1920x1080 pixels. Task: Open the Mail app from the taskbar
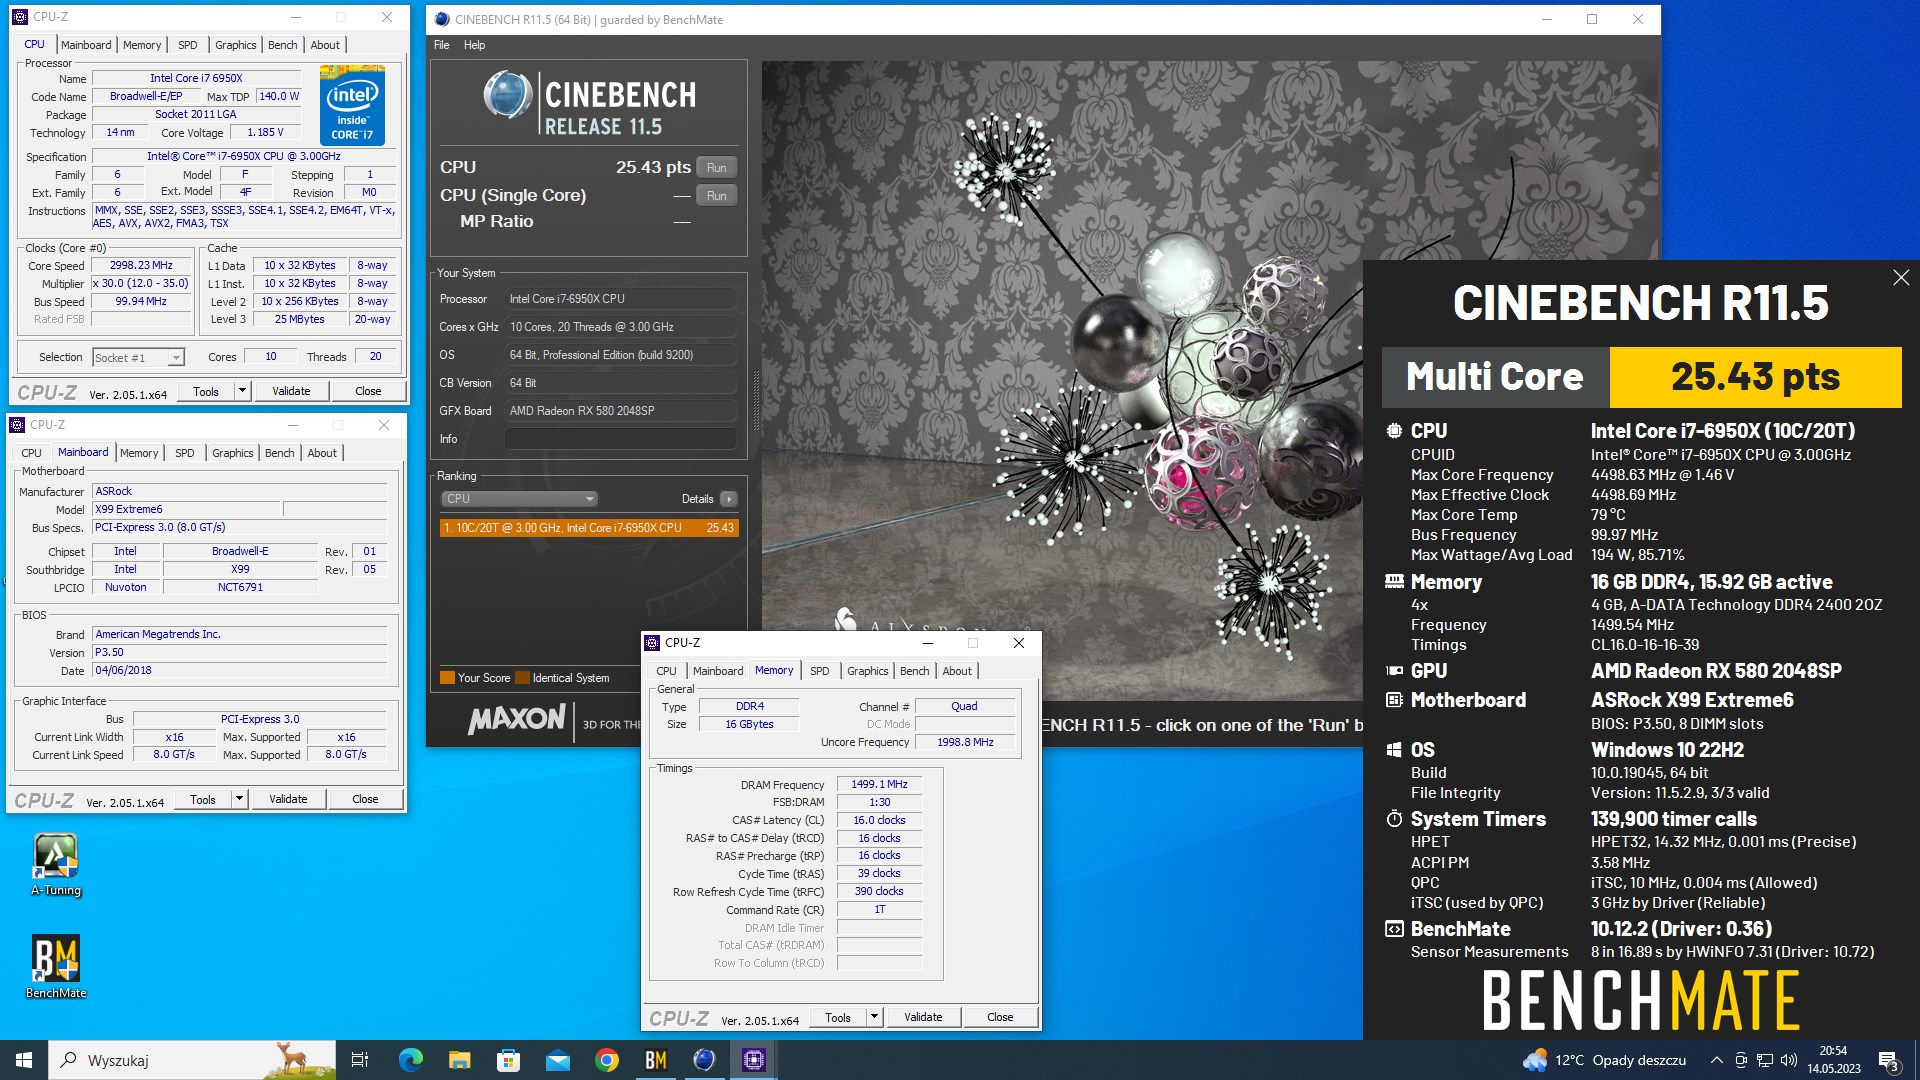557,1060
